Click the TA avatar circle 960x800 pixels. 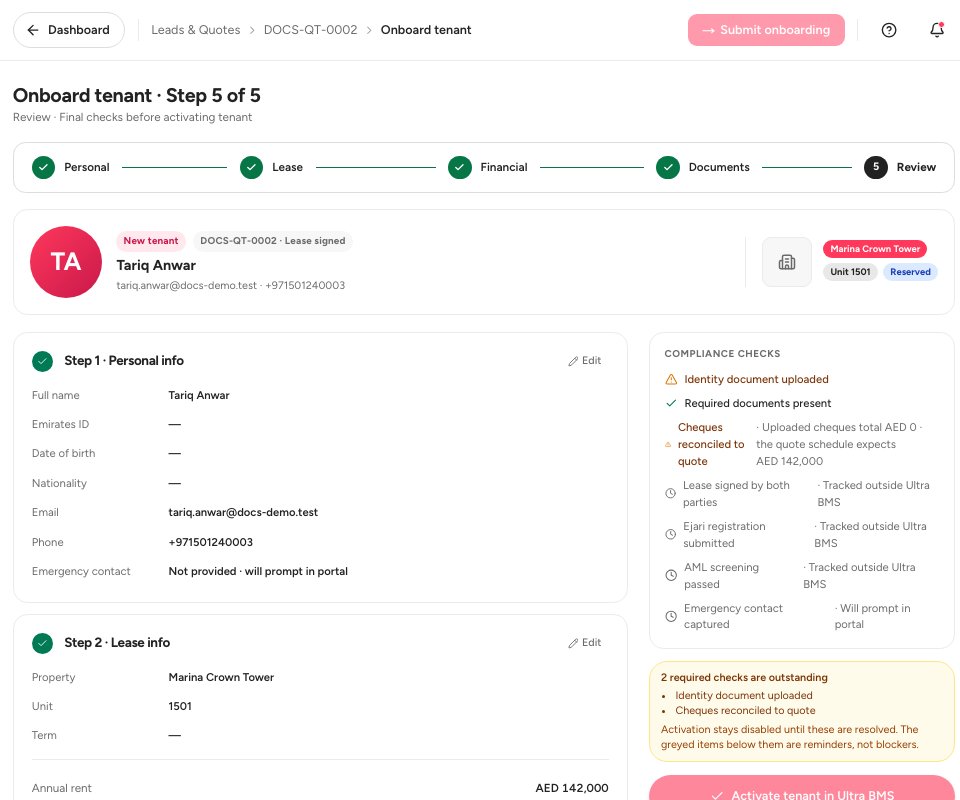(x=66, y=262)
